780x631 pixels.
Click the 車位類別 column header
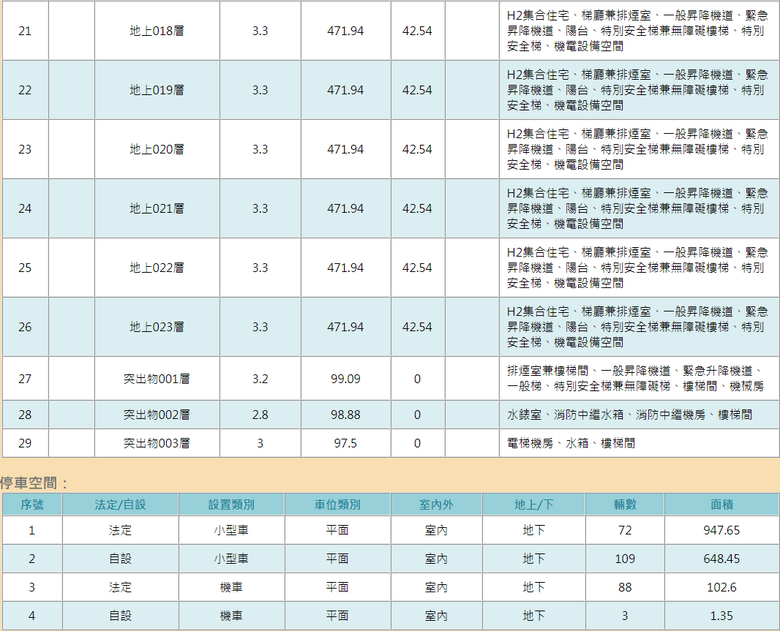pyautogui.click(x=337, y=505)
